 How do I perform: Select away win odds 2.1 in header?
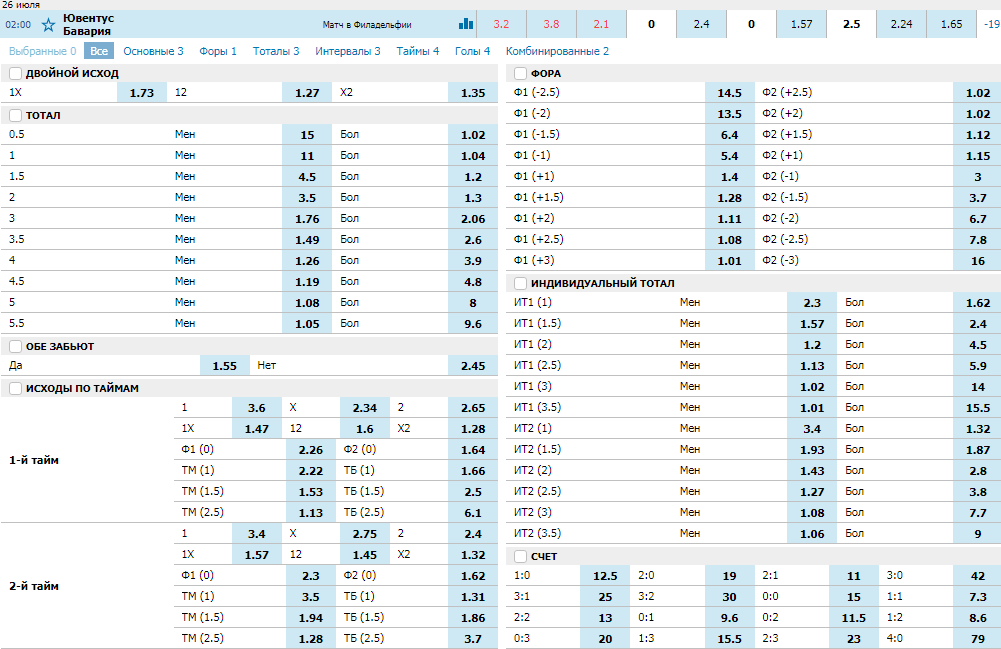point(601,24)
